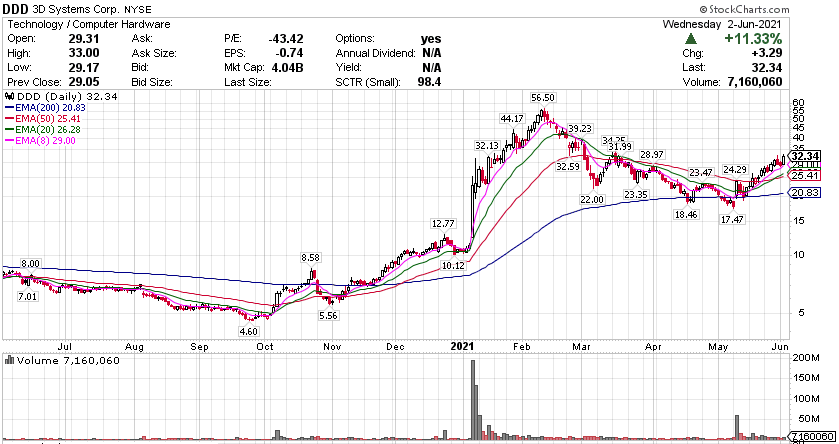Click the 23.47 price label
Image resolution: width=839 pixels, height=444 pixels.
[701, 172]
